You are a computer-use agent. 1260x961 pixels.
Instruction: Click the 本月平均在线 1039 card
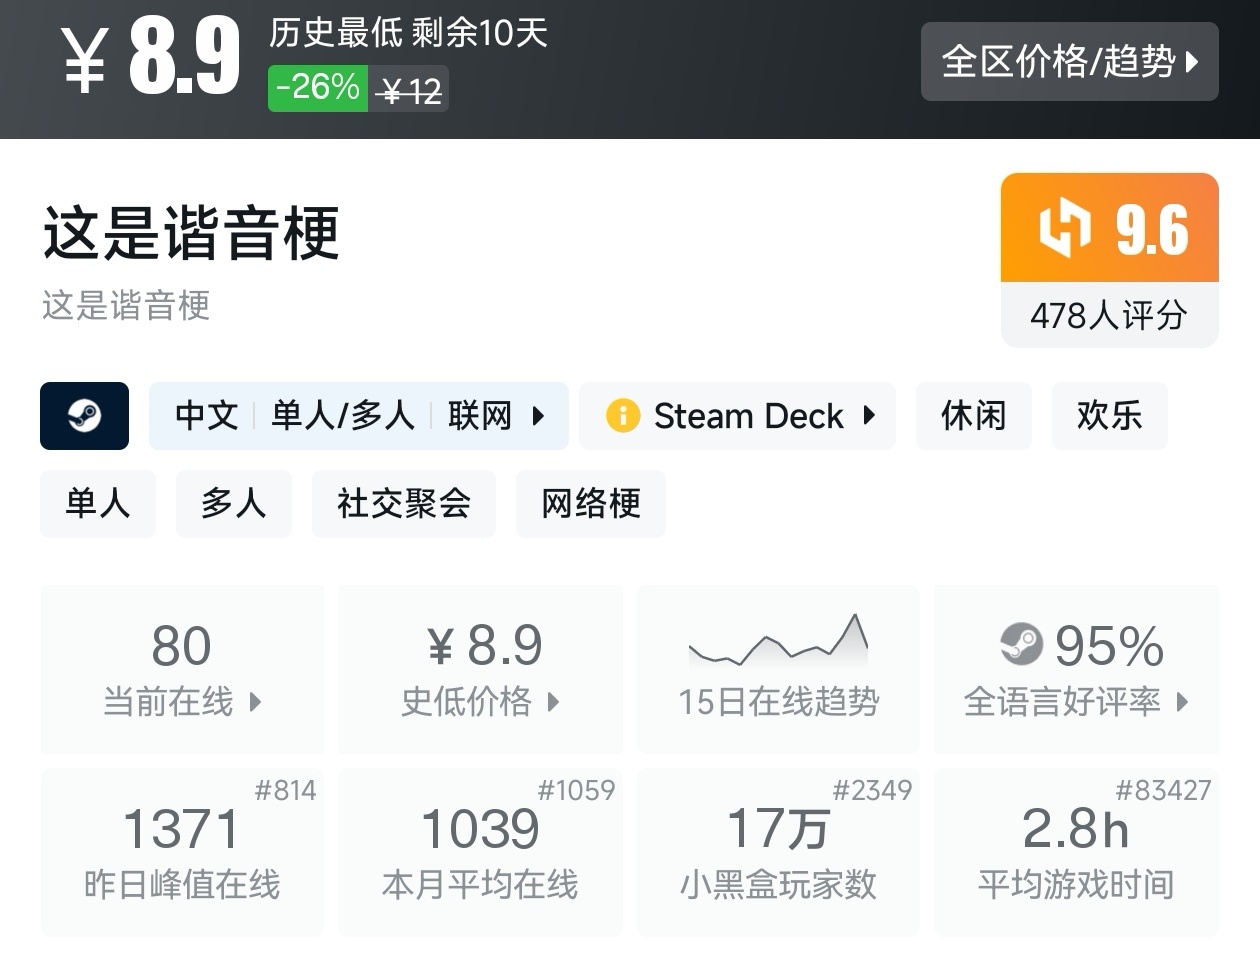(480, 852)
